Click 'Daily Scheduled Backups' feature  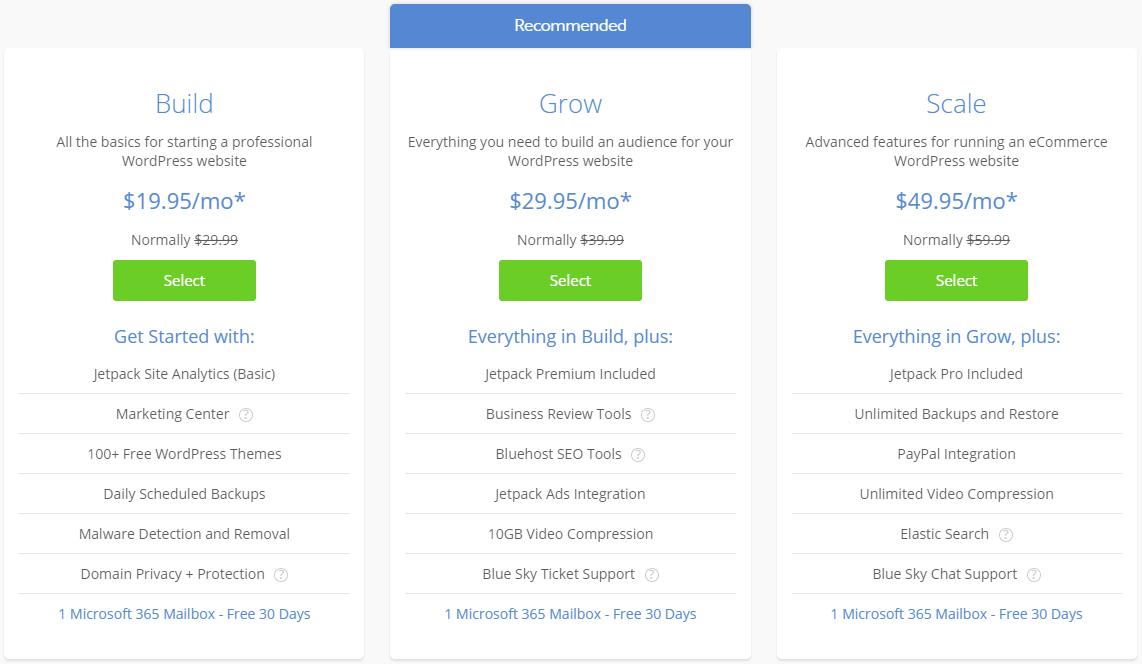coord(184,494)
